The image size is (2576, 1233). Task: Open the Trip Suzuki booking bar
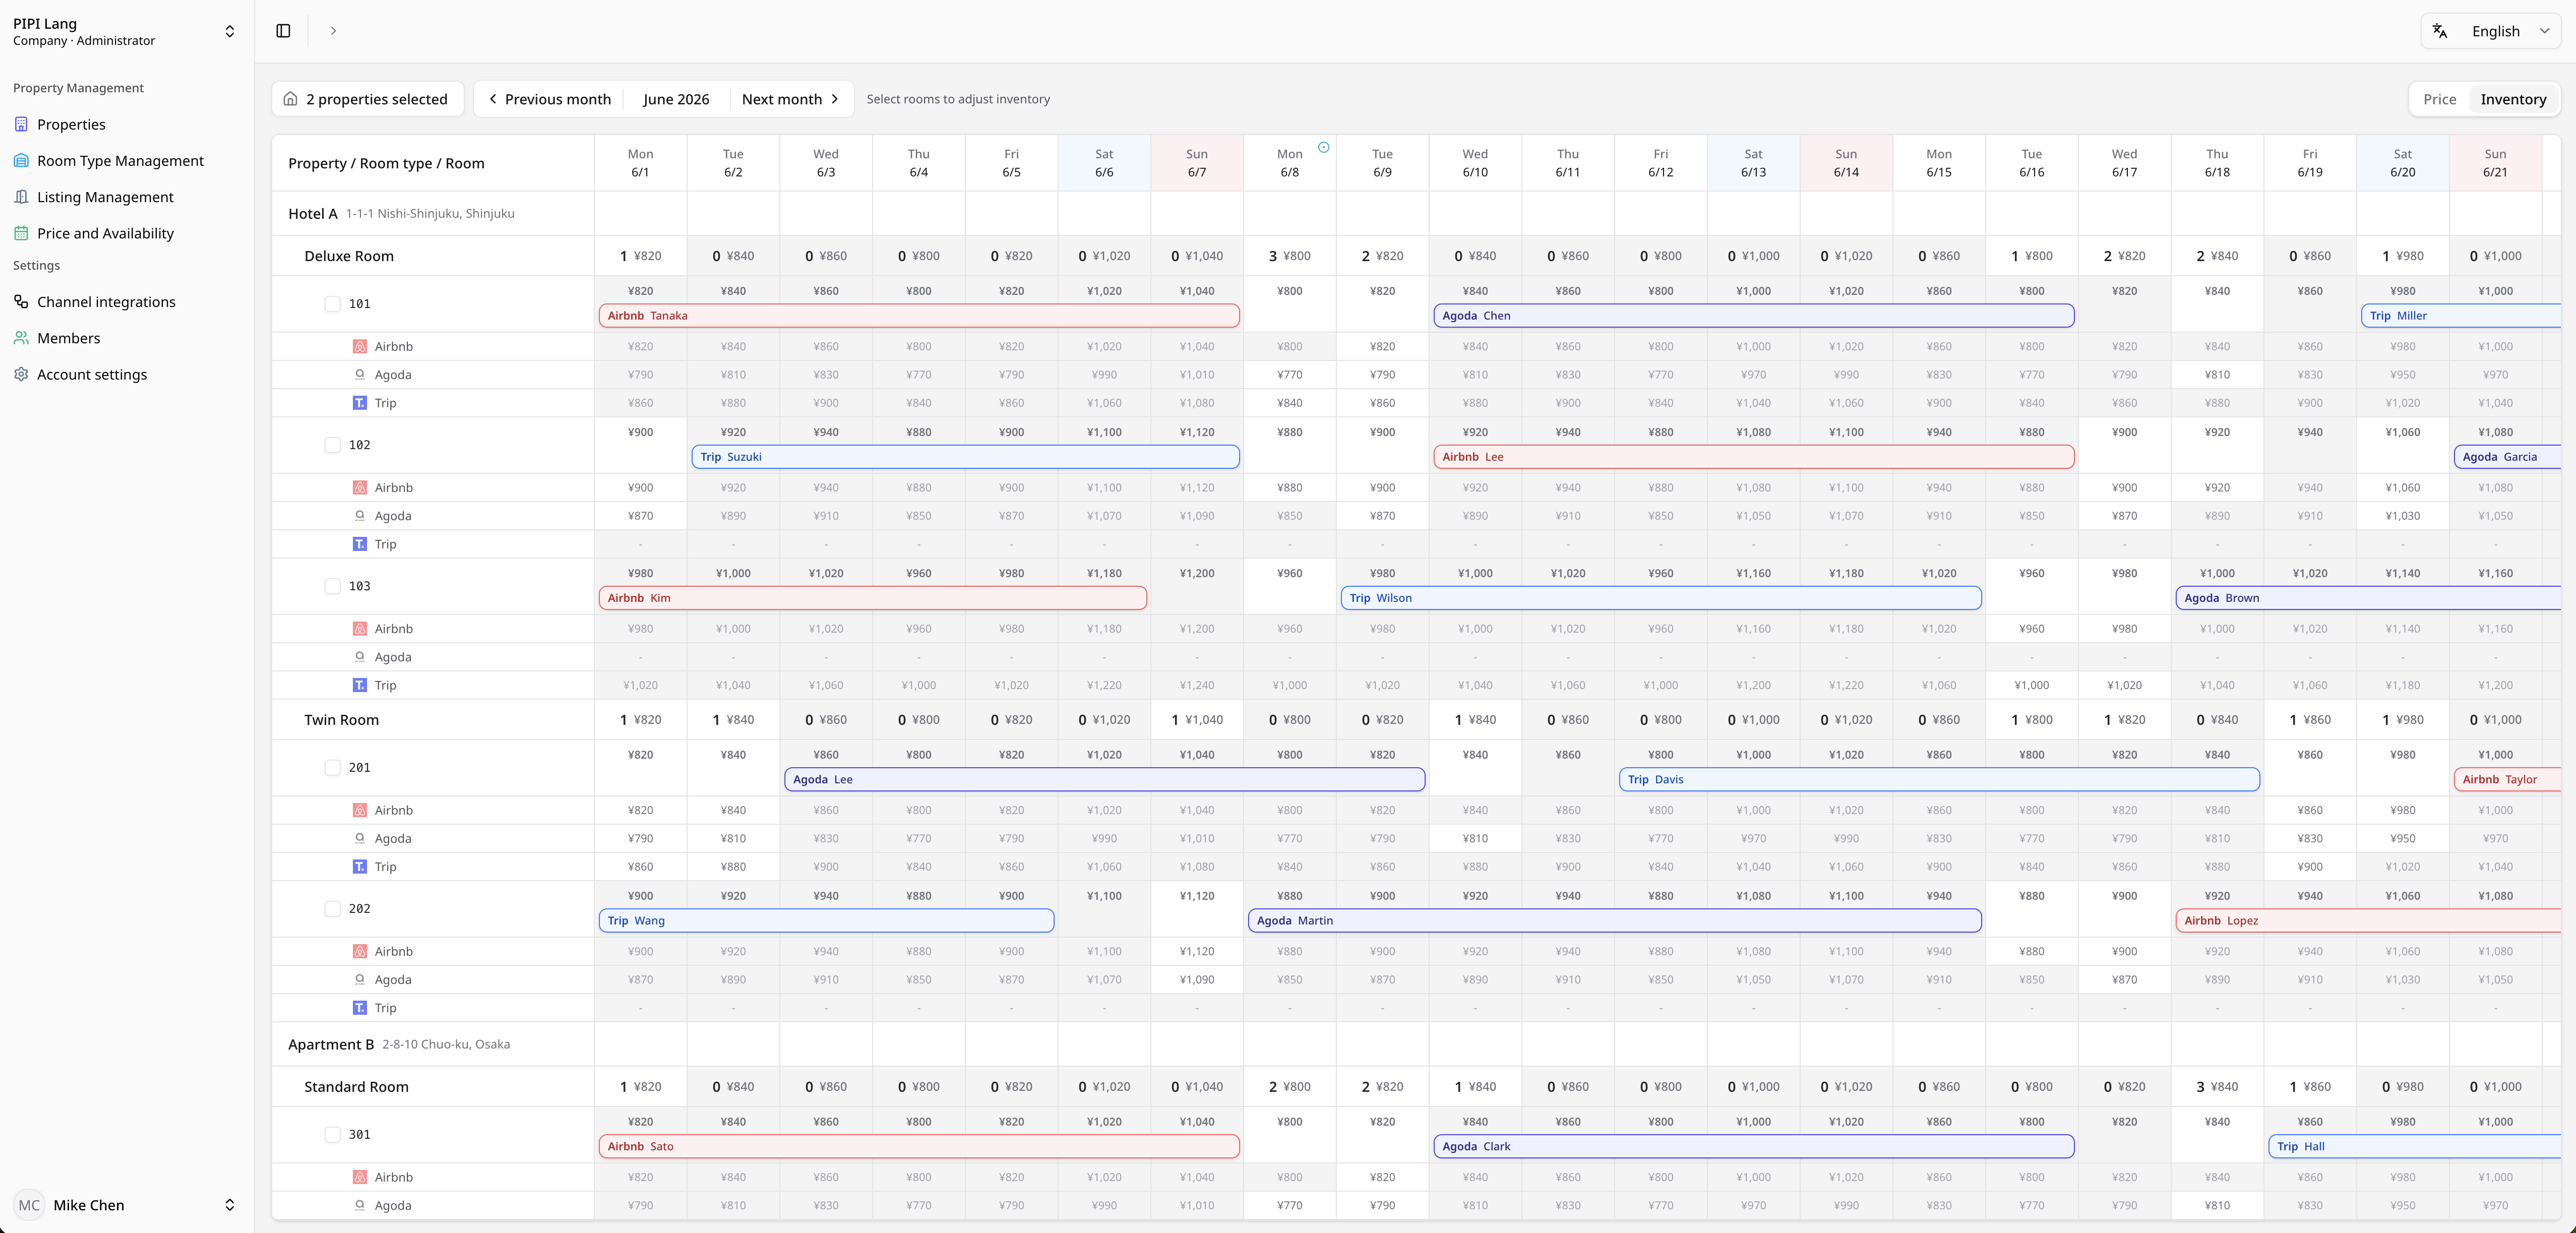click(965, 457)
